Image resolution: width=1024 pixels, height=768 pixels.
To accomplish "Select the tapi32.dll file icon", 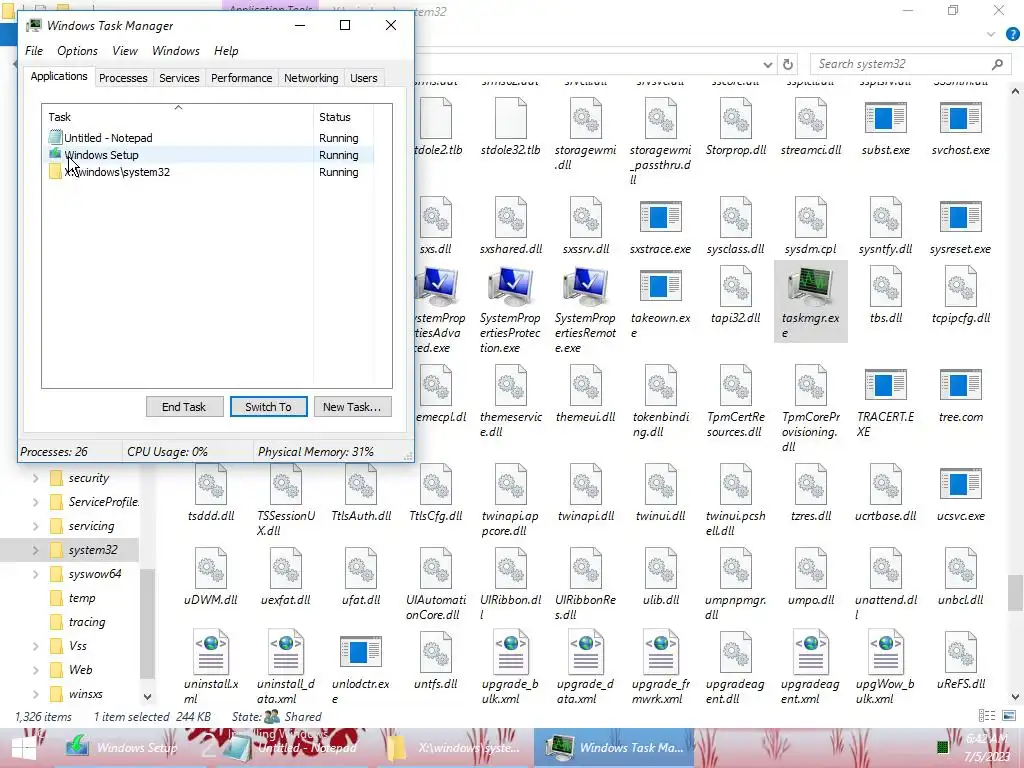I will (735, 287).
